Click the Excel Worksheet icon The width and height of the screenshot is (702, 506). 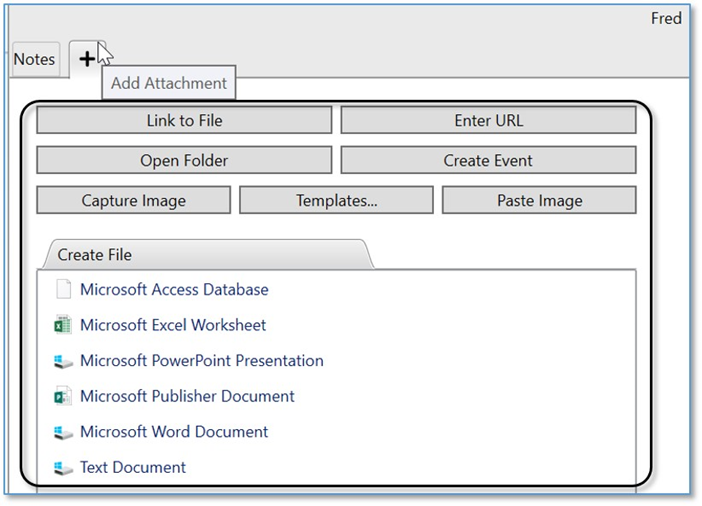[x=63, y=325]
